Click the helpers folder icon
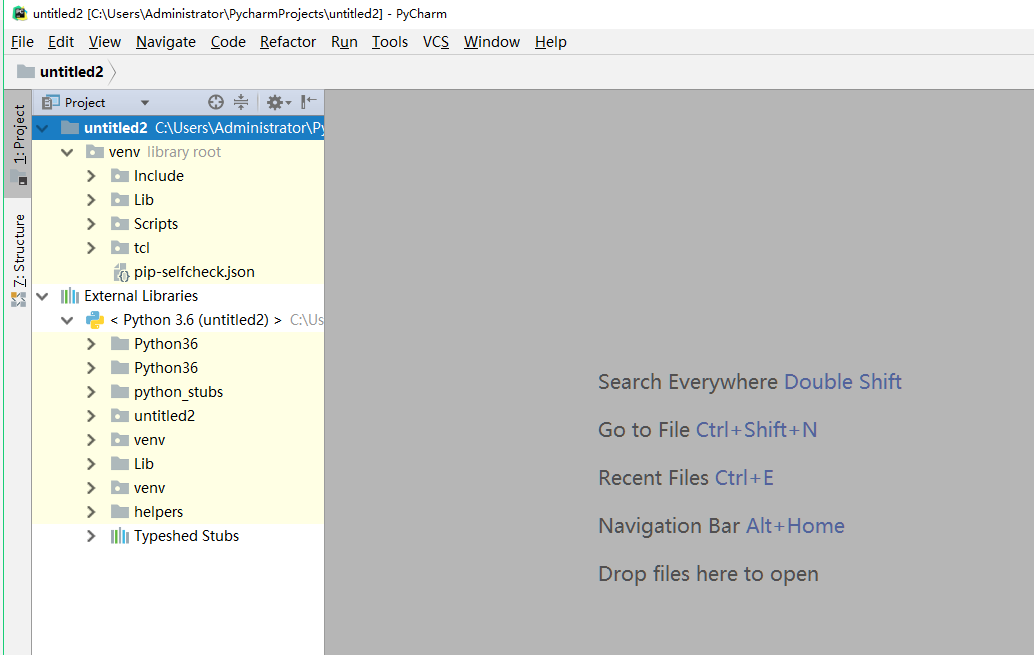 [120, 512]
